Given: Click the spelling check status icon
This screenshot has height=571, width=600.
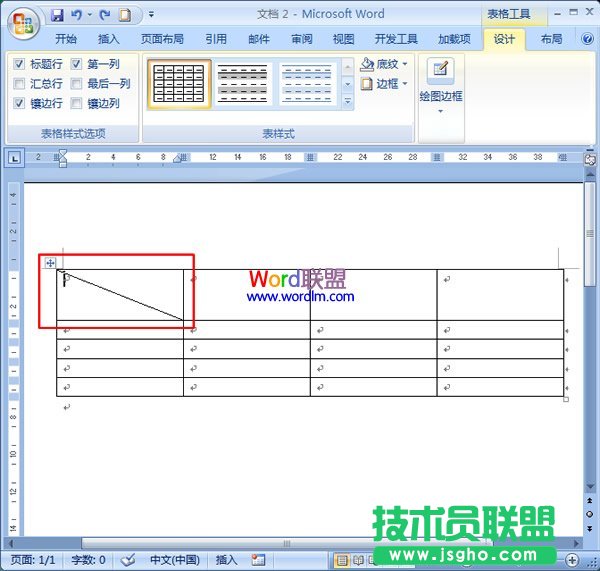Looking at the screenshot, I should pyautogui.click(x=128, y=560).
